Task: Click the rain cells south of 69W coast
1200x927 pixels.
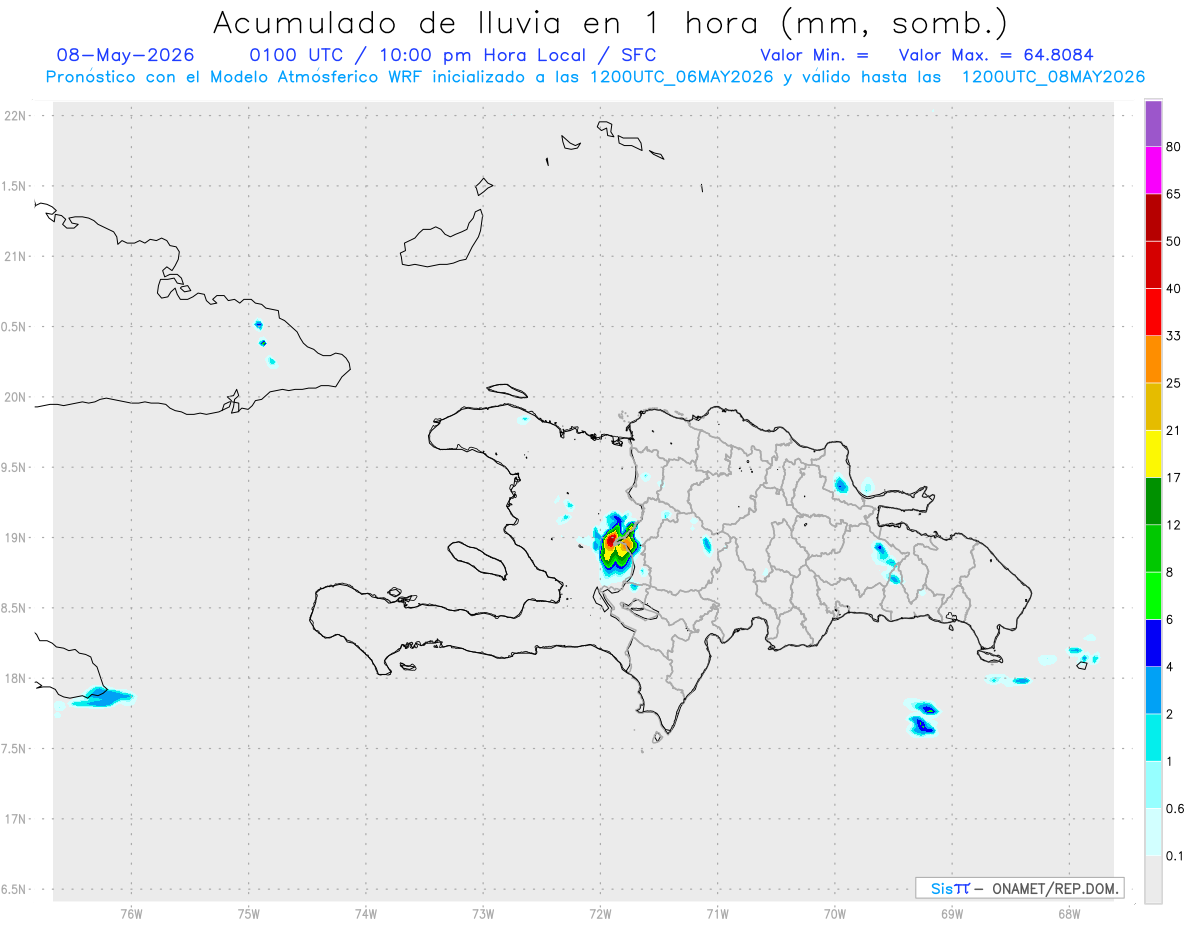Action: 922,717
